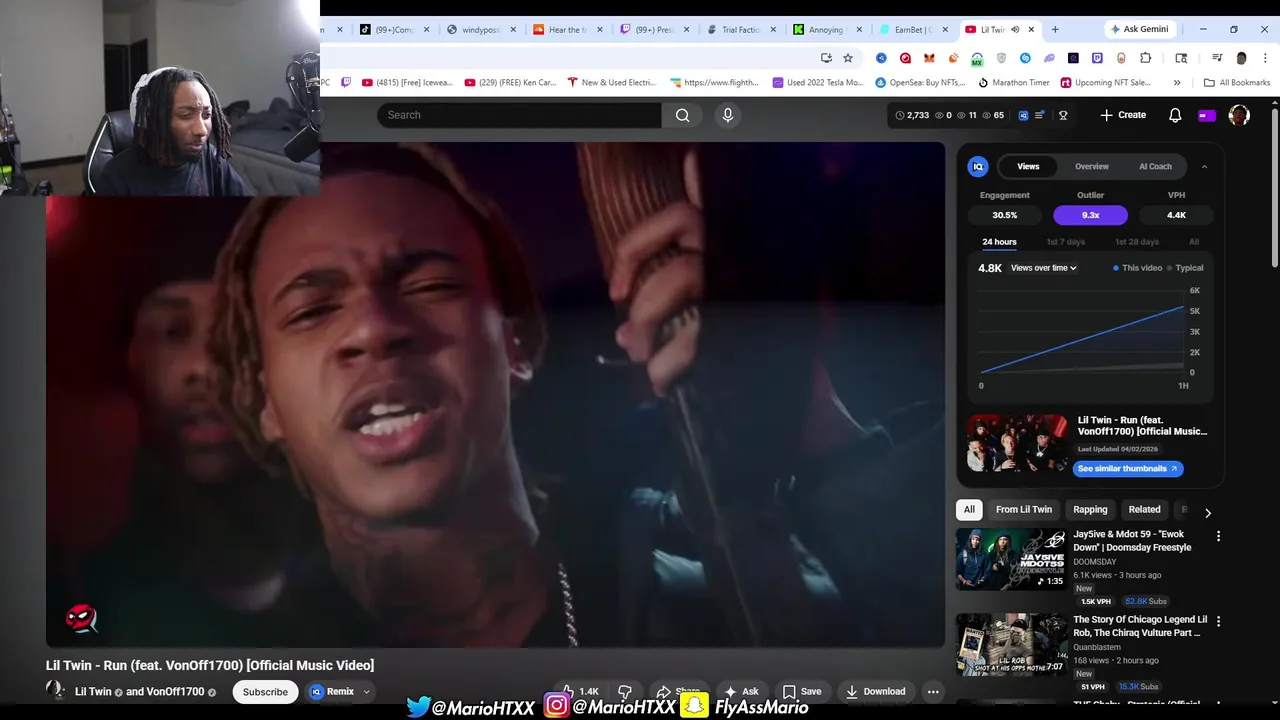Subscribe to Lil Twin channel
Image resolution: width=1280 pixels, height=720 pixels.
[x=265, y=692]
